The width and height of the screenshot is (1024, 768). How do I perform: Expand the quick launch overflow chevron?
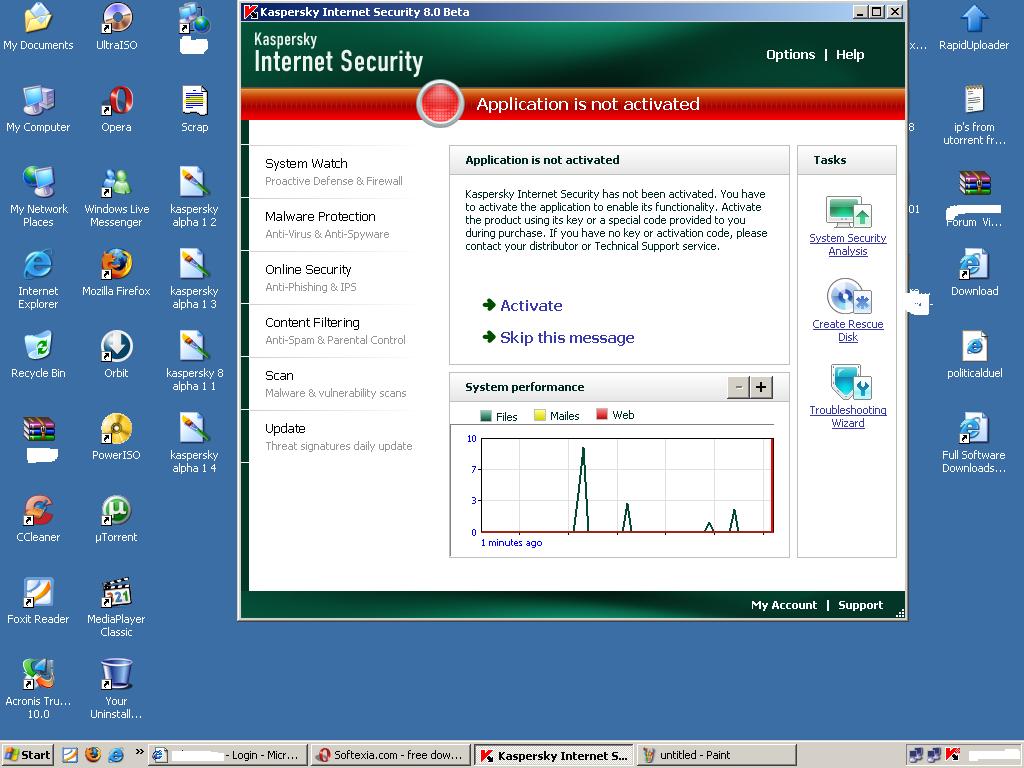139,752
